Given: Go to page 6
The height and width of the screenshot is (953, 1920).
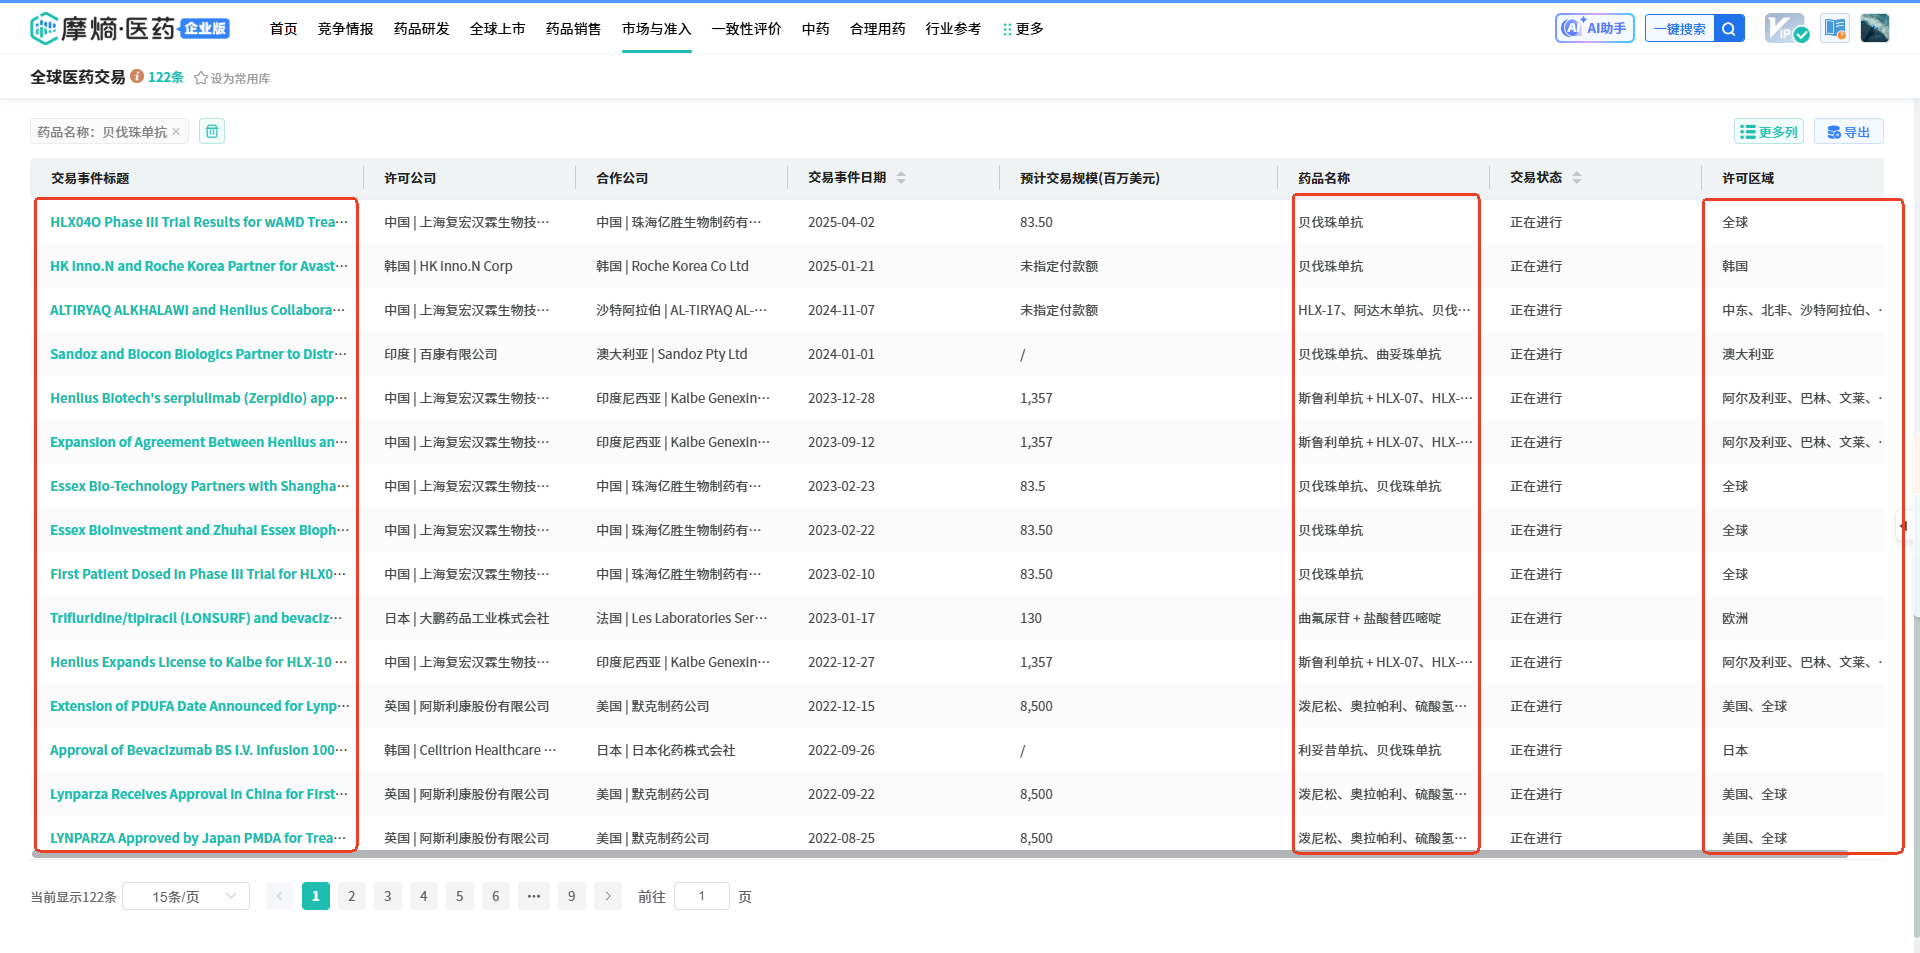Looking at the screenshot, I should click(496, 896).
